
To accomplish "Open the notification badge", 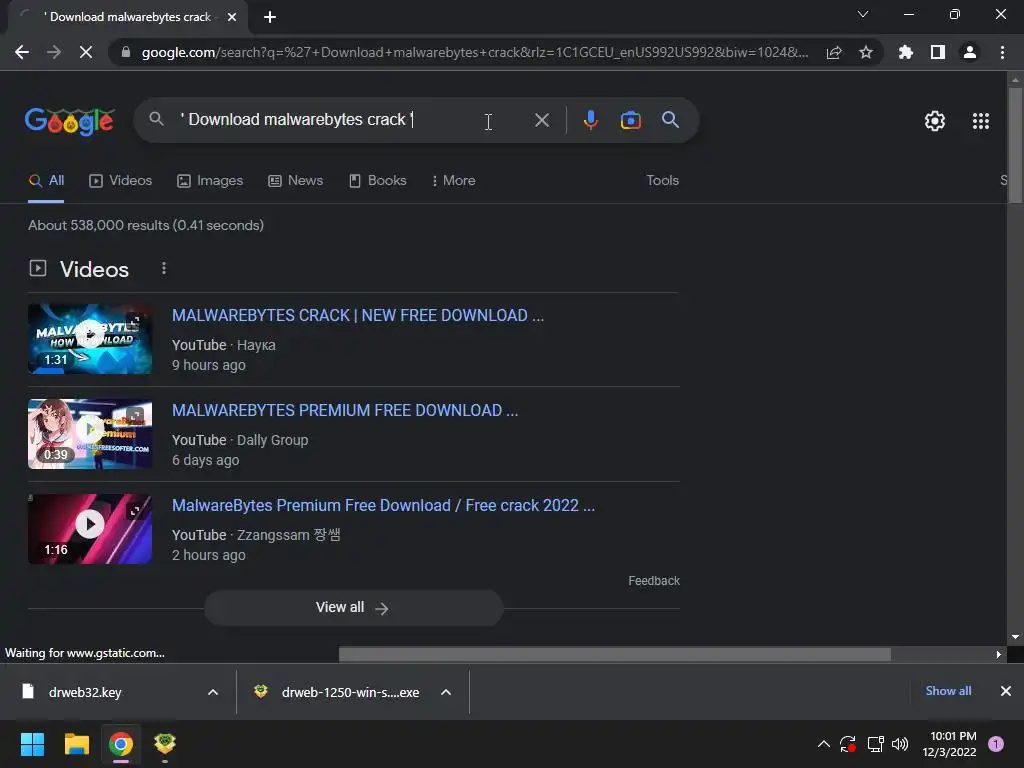I will 996,744.
